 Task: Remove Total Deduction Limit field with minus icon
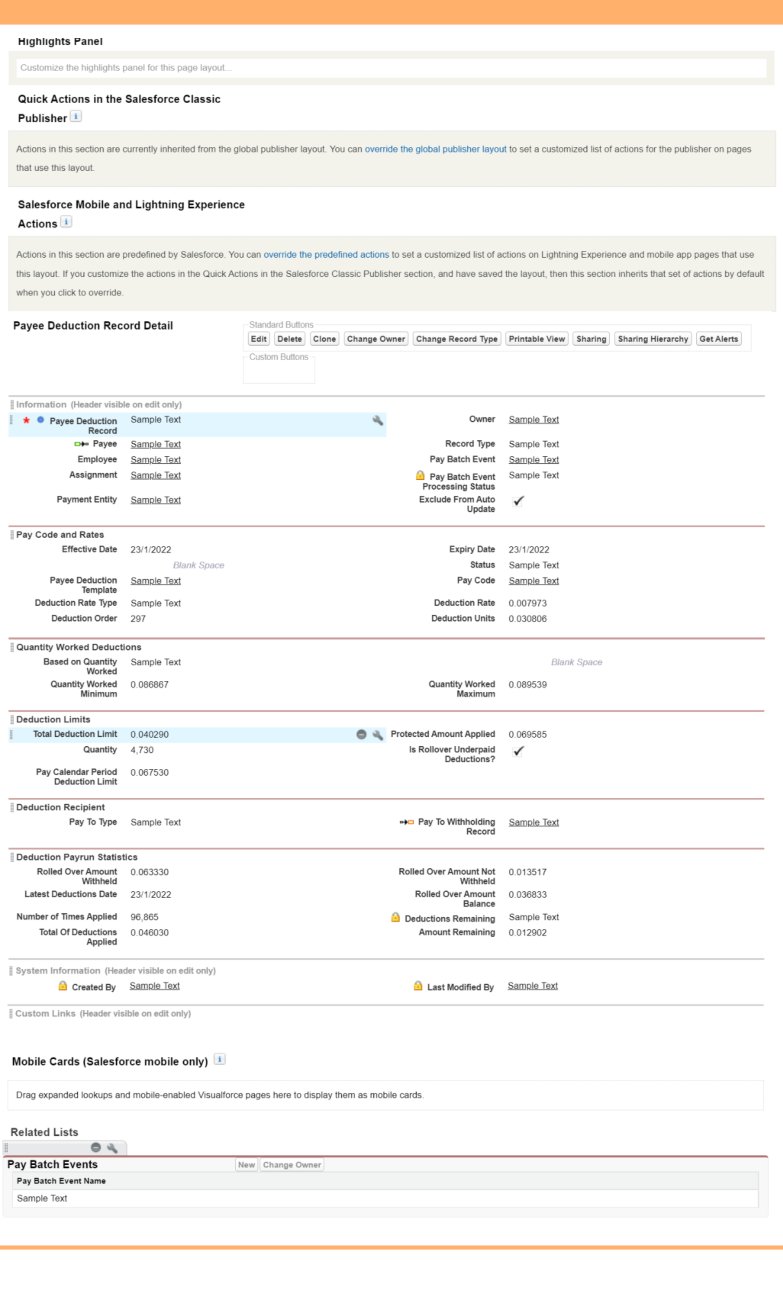coord(362,735)
